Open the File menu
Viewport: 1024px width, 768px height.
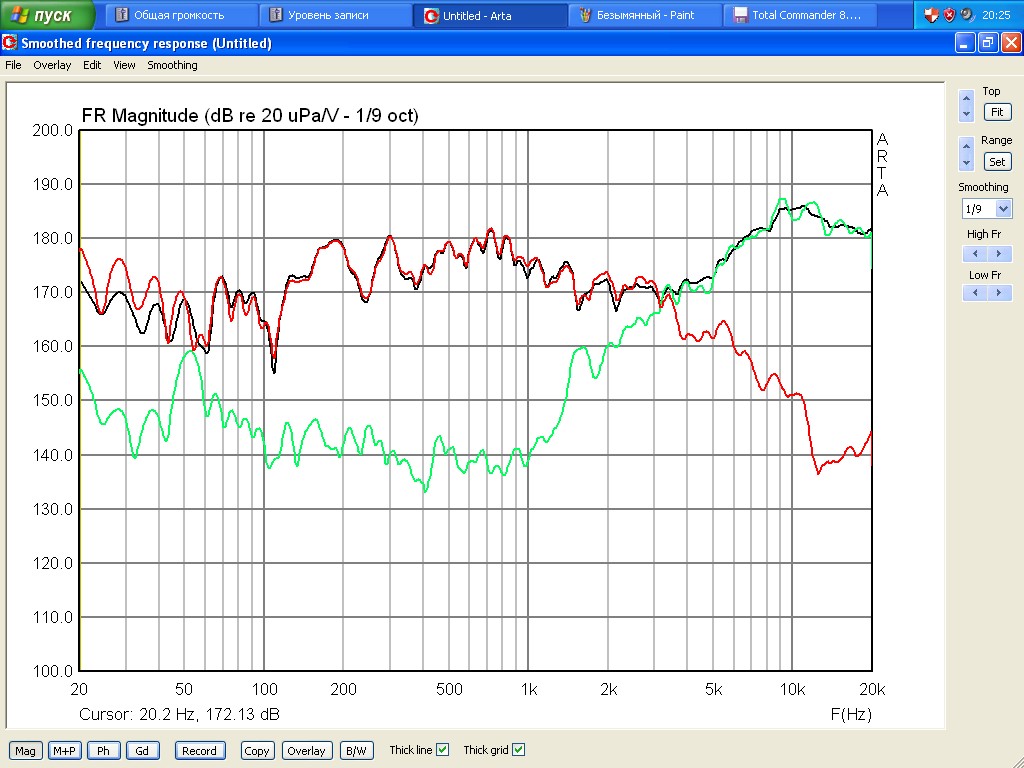[x=13, y=65]
